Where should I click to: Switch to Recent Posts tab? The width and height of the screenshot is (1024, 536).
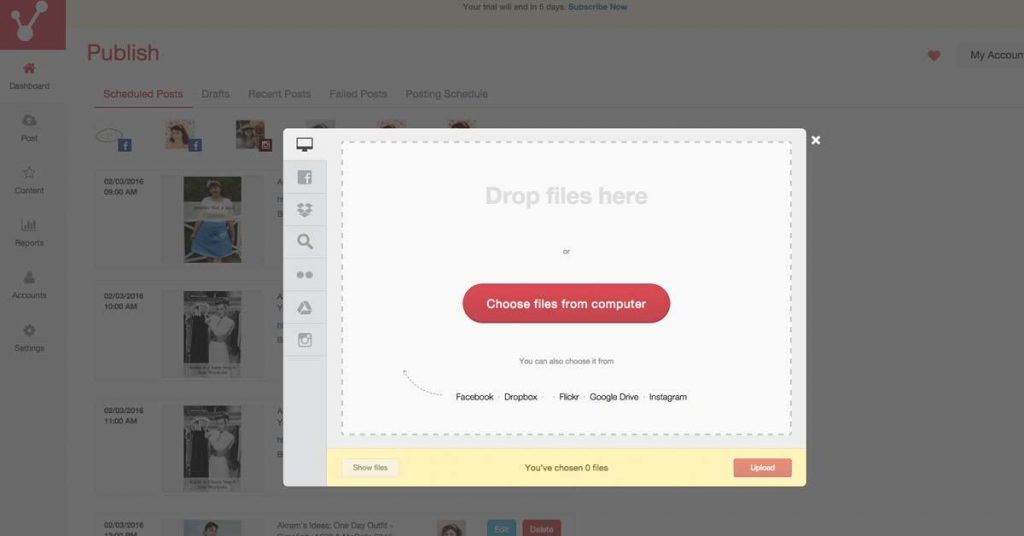[280, 94]
